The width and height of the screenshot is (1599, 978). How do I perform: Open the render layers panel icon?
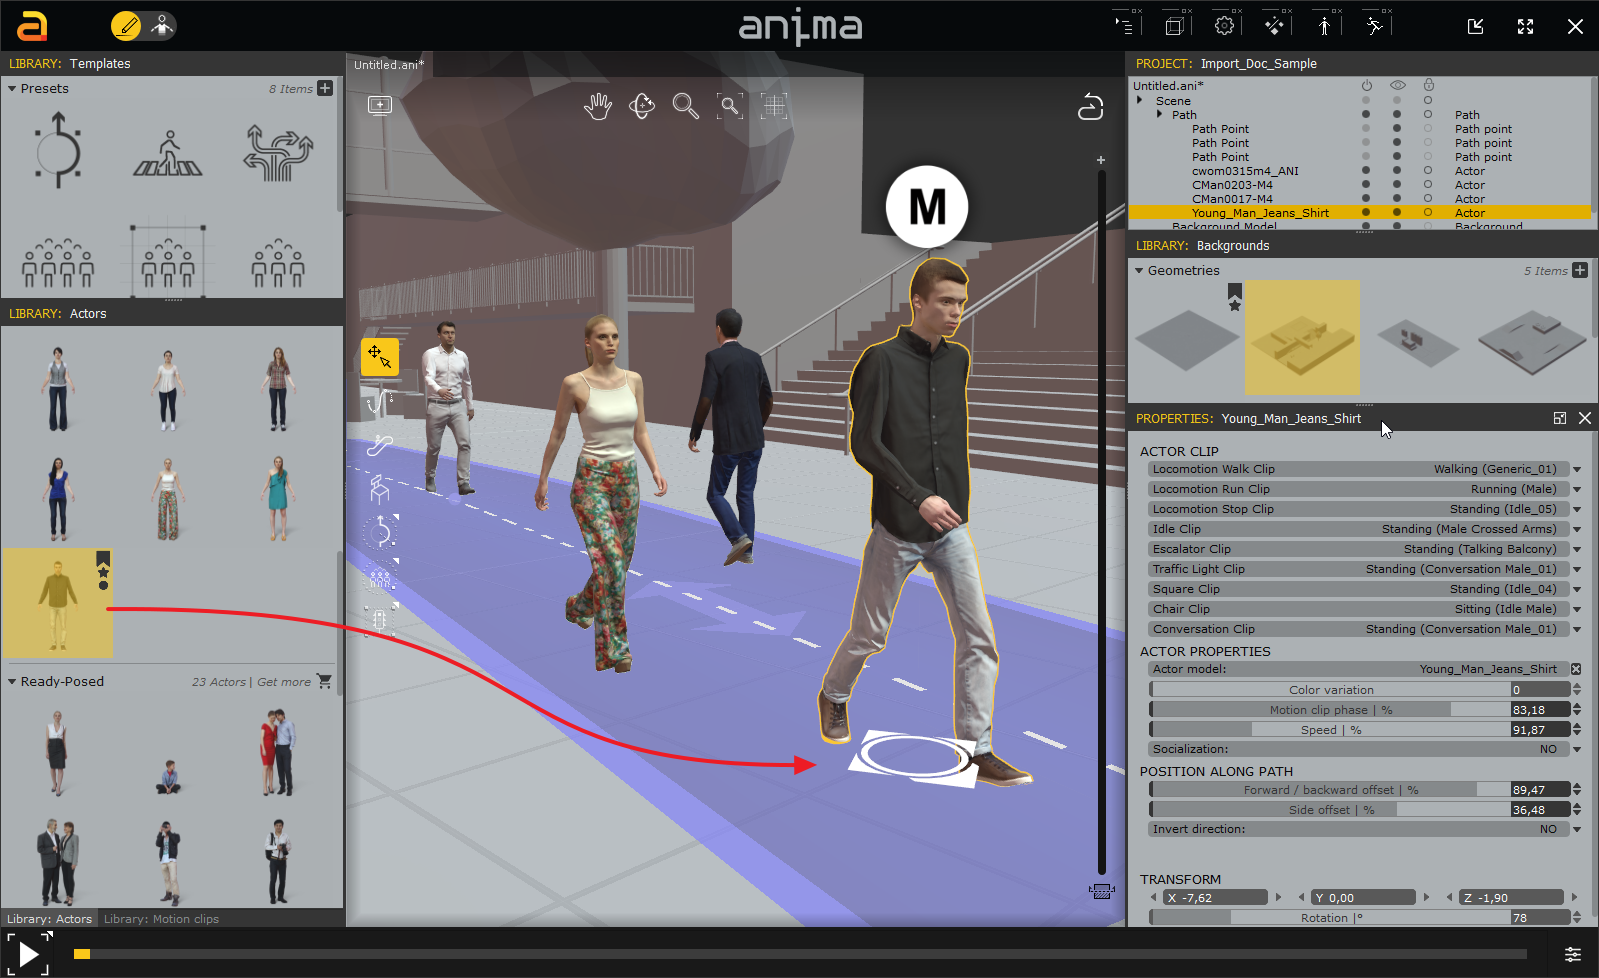coord(1175,26)
